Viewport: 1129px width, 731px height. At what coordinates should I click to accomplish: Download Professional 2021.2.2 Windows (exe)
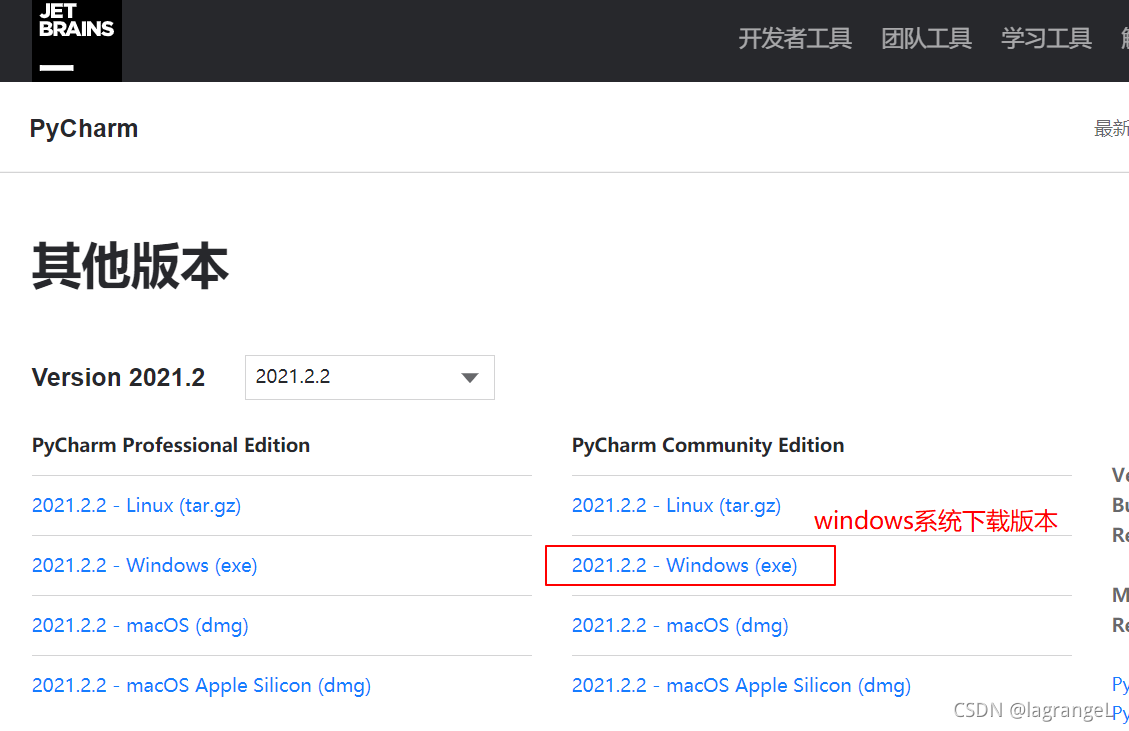(145, 565)
